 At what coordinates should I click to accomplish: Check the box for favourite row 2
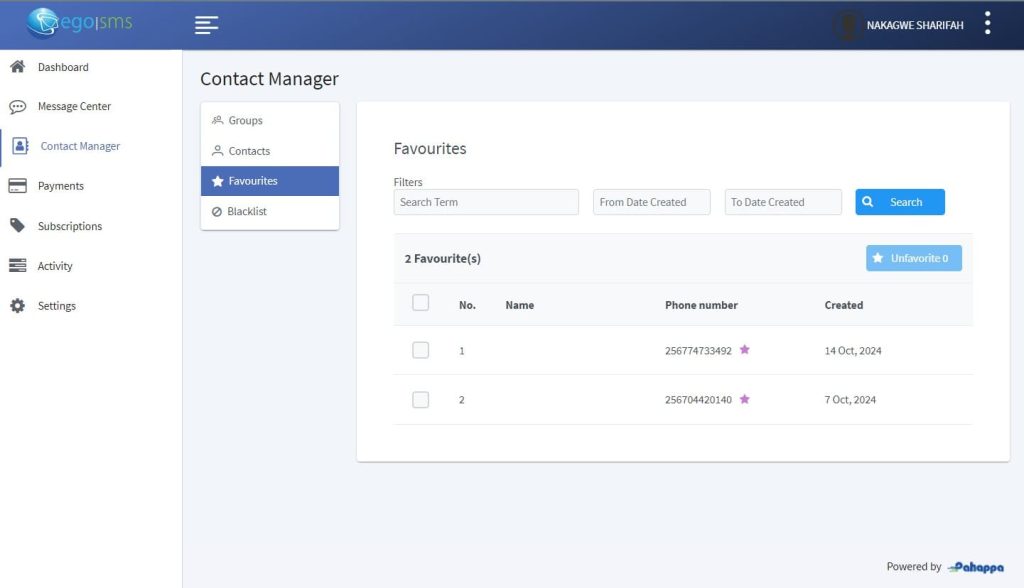click(421, 400)
